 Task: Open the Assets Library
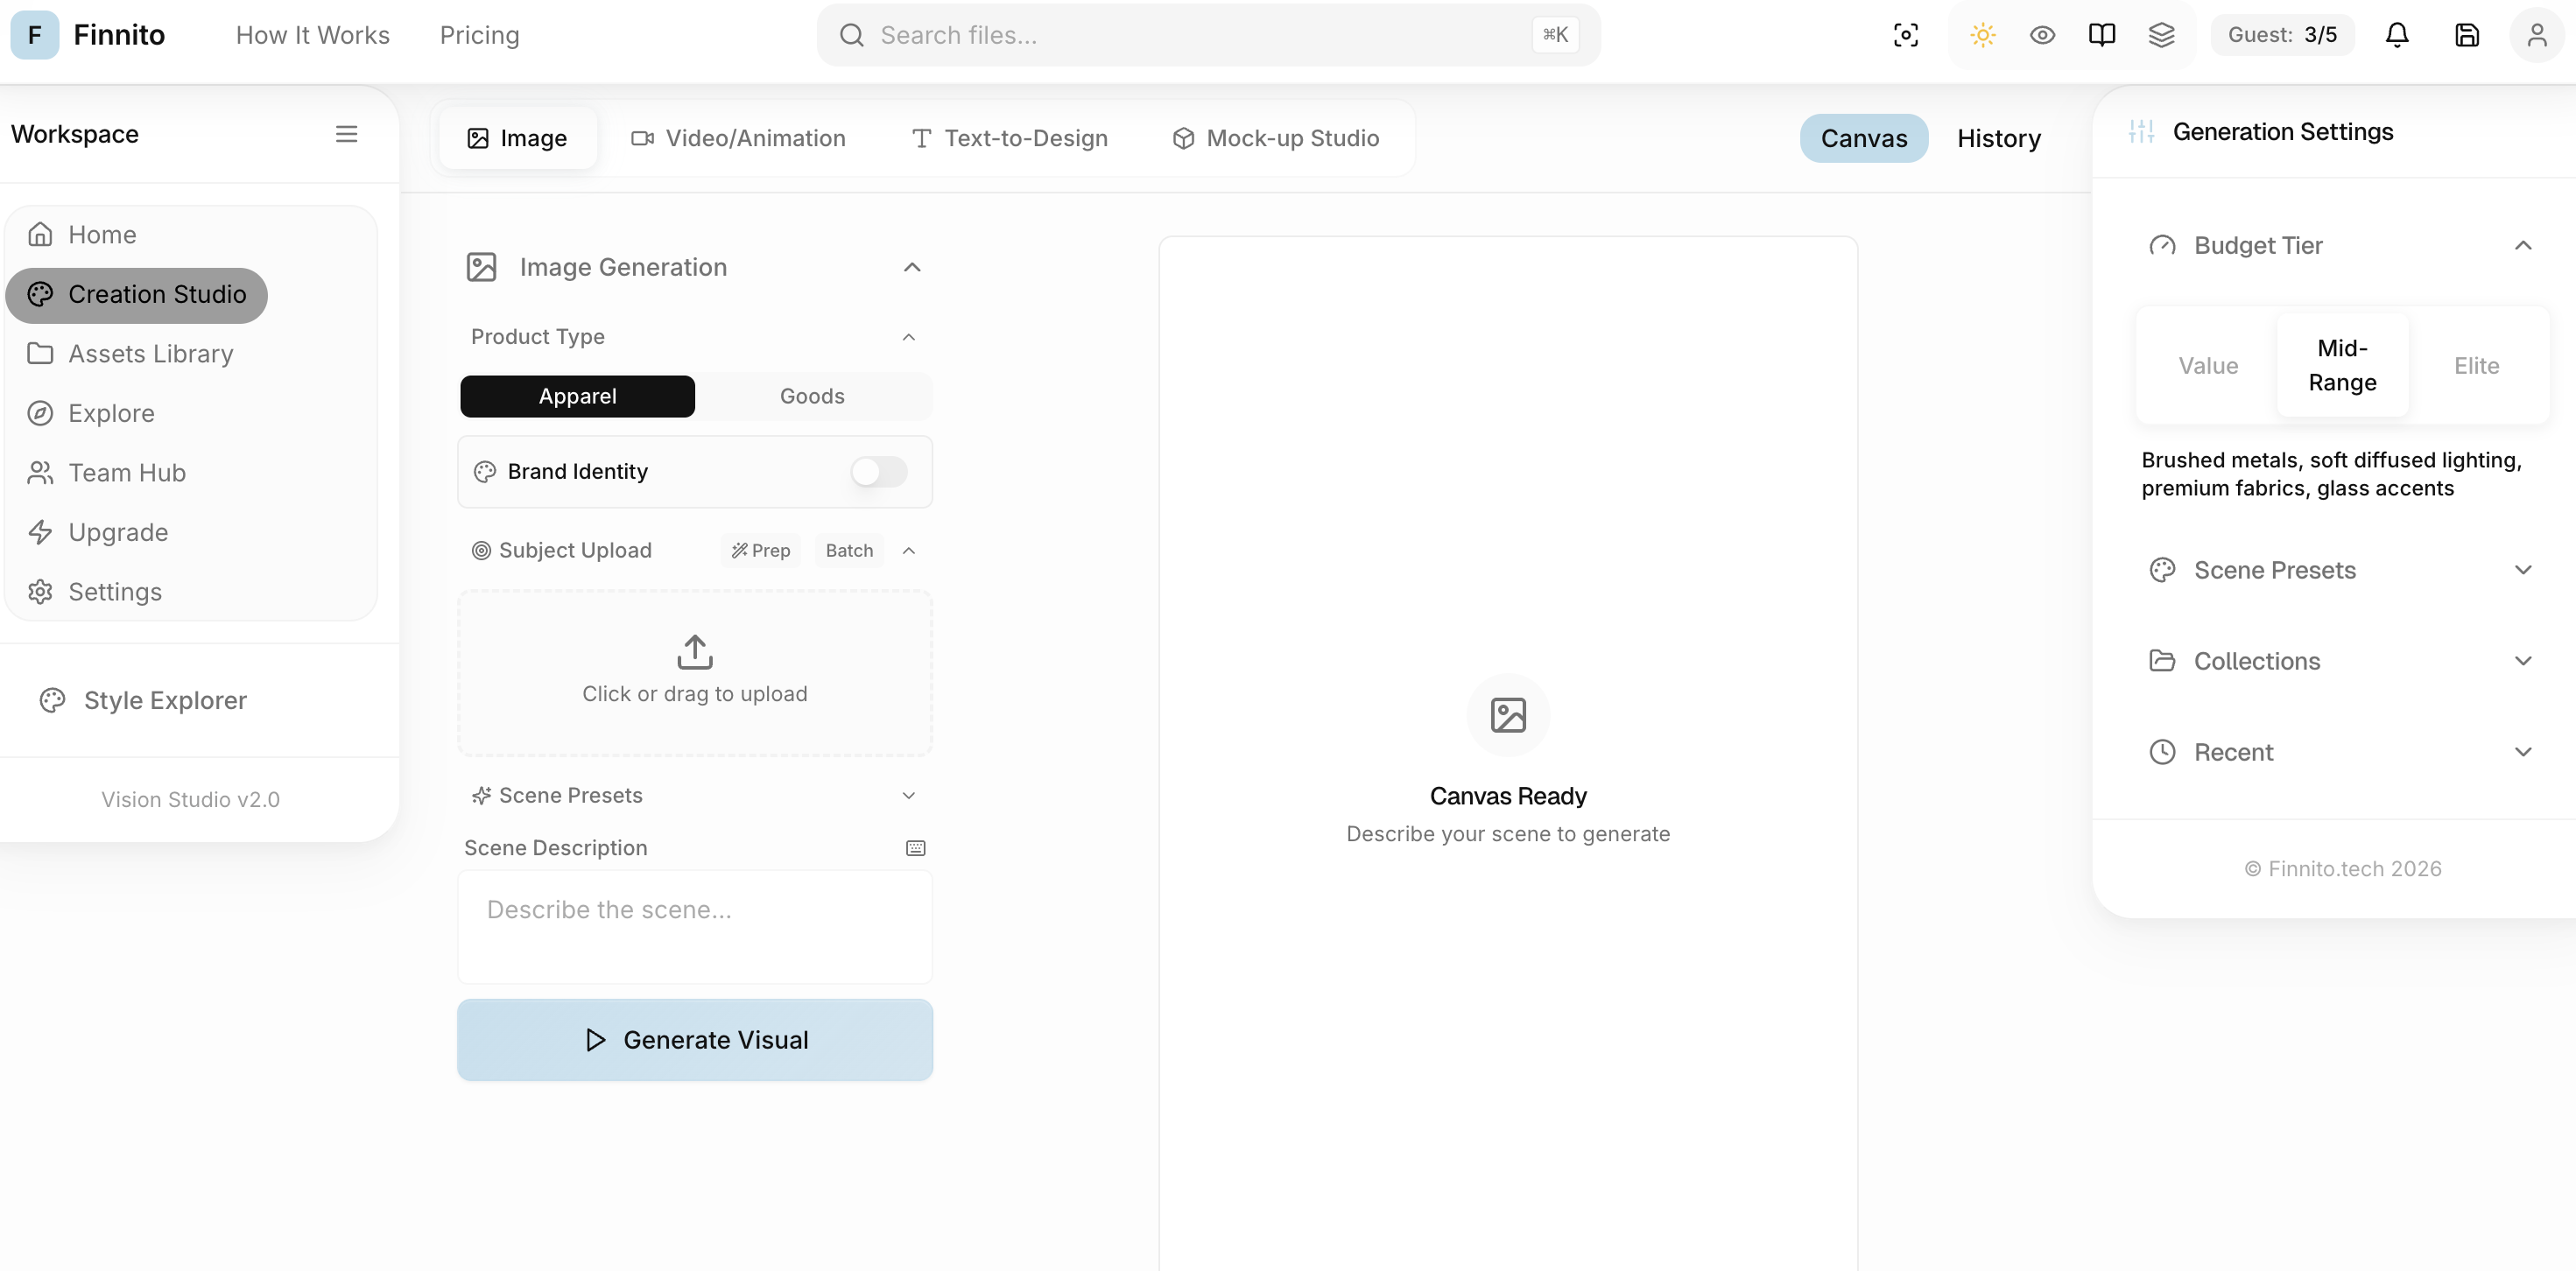[x=148, y=354]
